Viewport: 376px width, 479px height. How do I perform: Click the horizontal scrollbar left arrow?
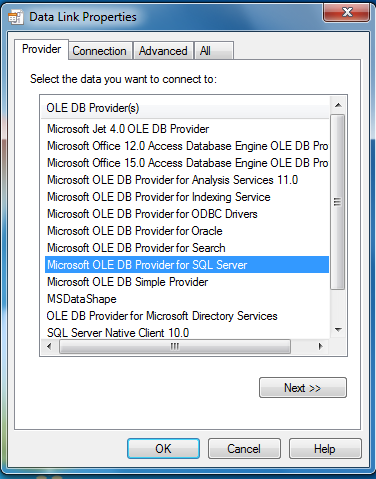(49, 346)
